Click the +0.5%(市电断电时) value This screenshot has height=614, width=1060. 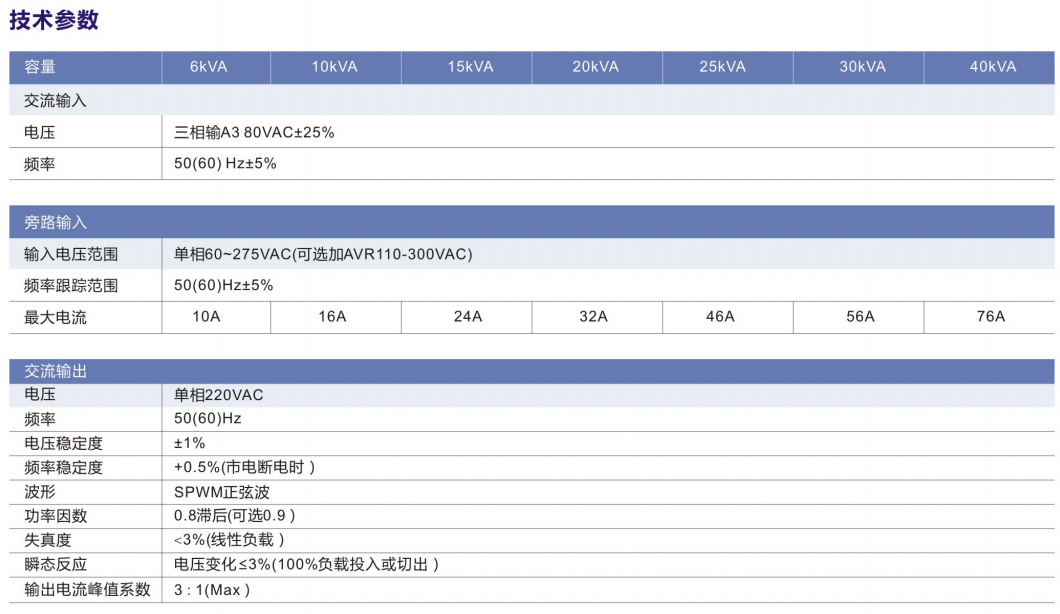coord(244,467)
